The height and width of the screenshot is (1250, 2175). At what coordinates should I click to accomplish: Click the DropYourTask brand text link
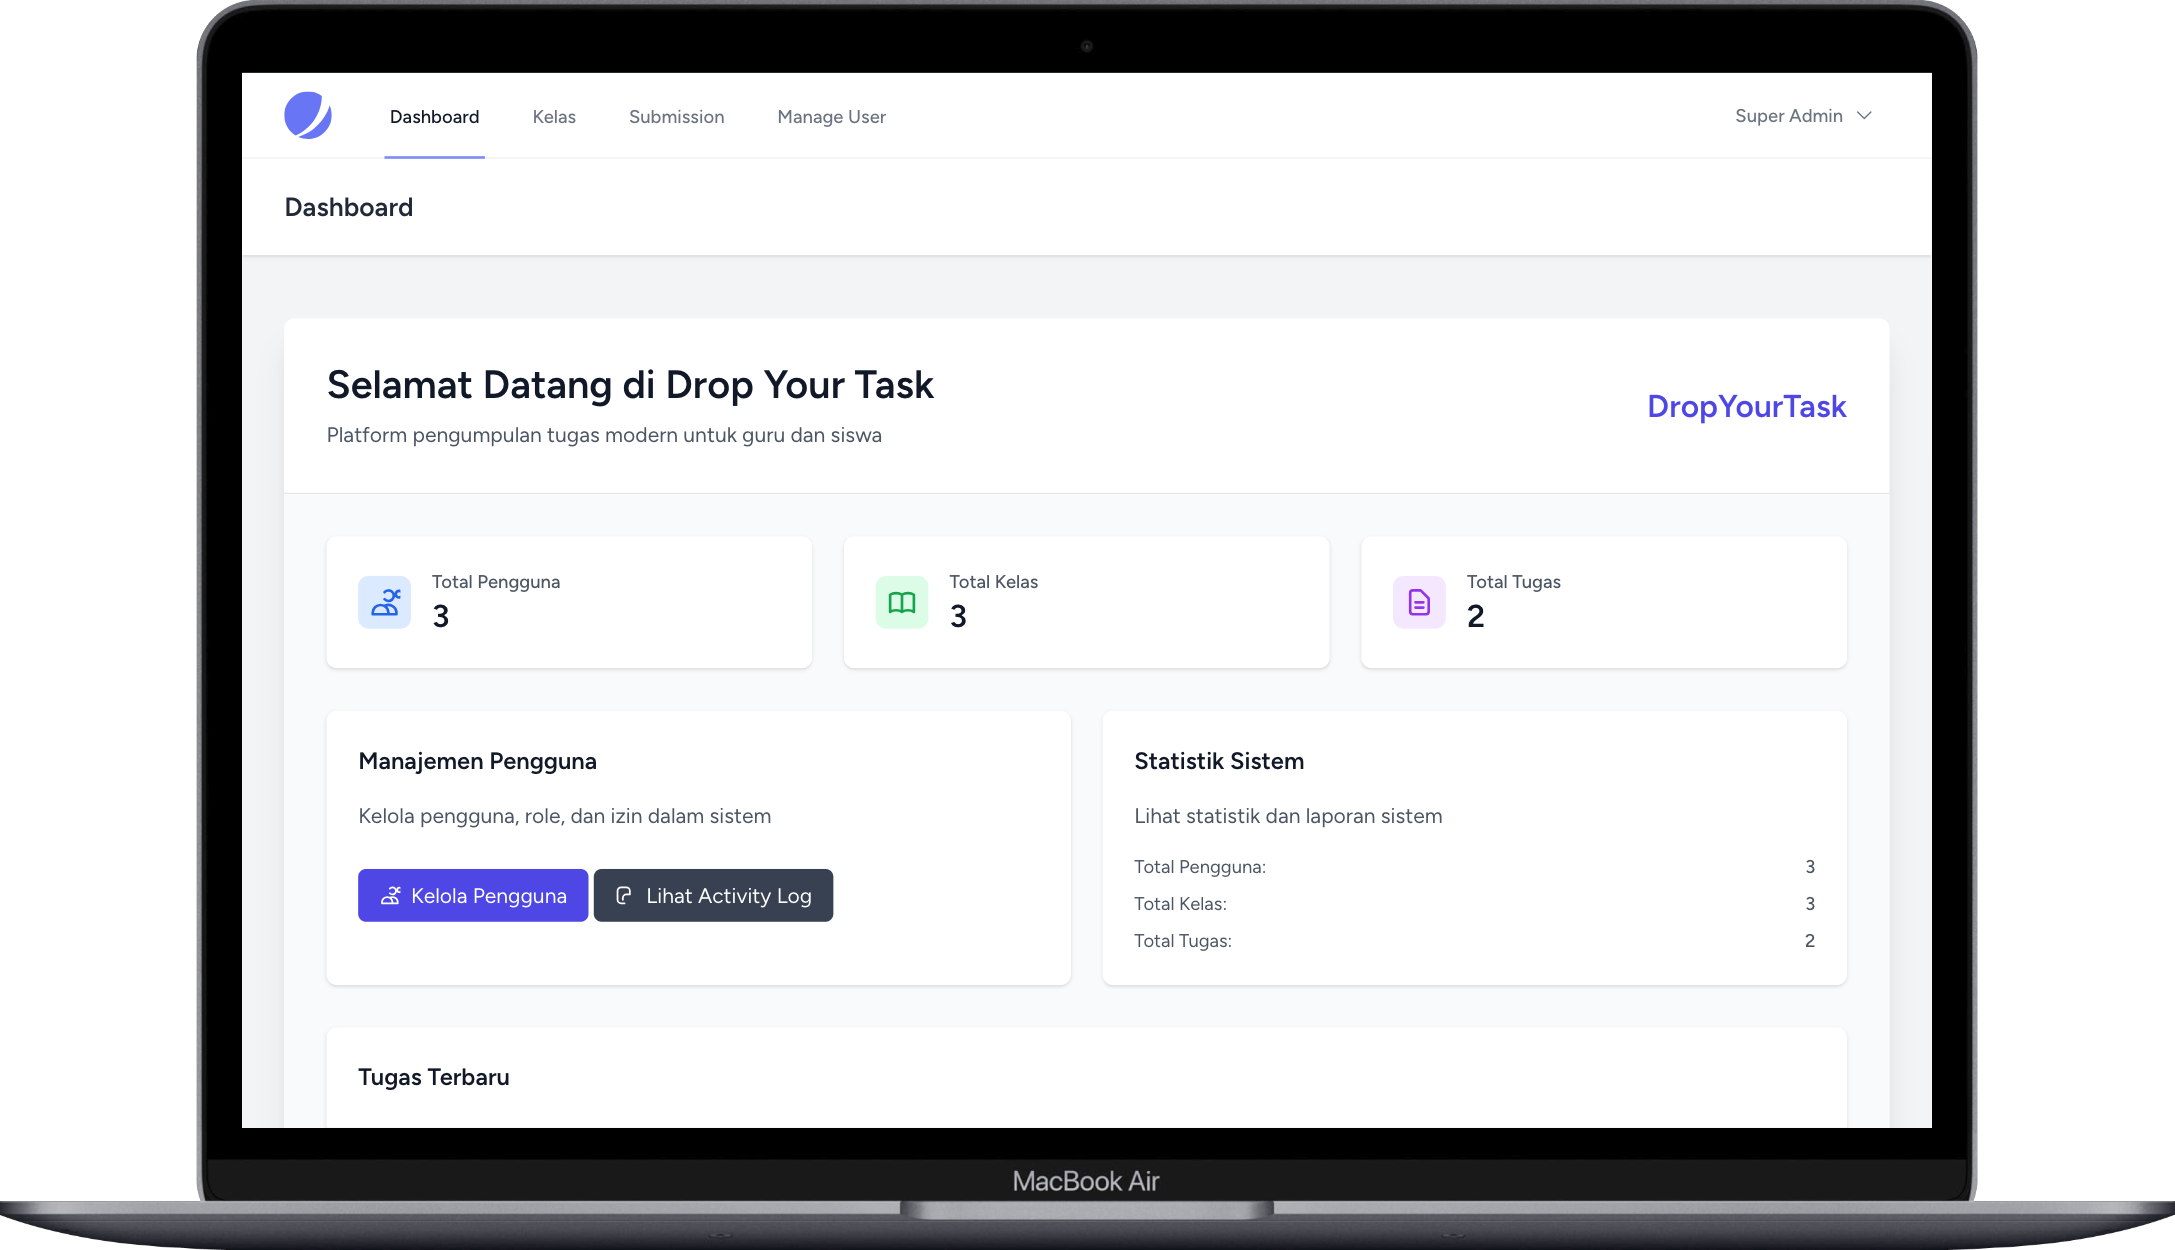(x=1746, y=406)
